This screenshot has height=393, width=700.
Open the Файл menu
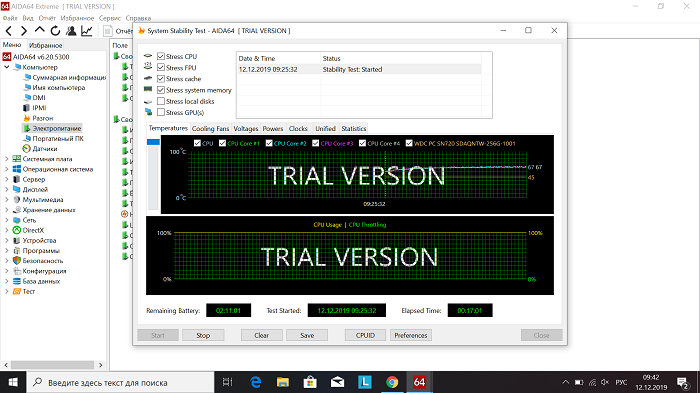pos(10,18)
